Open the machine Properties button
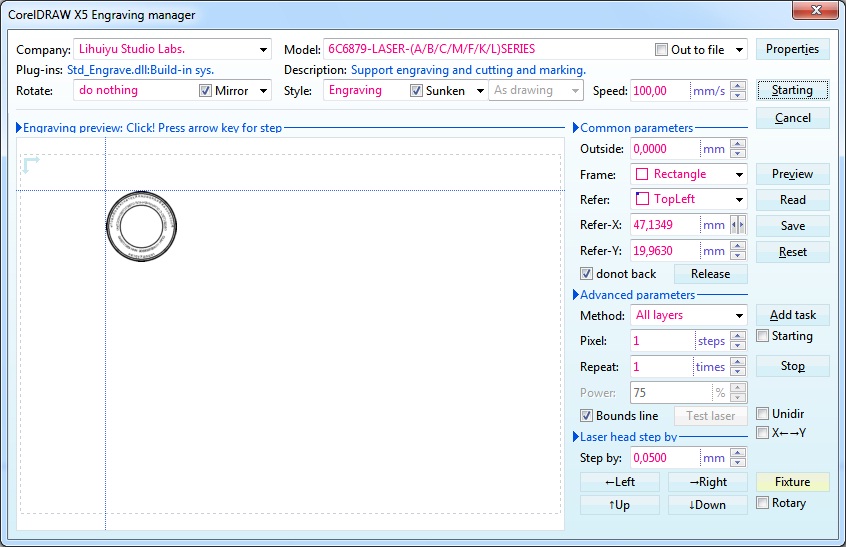Viewport: 846px width, 547px height. (x=792, y=49)
